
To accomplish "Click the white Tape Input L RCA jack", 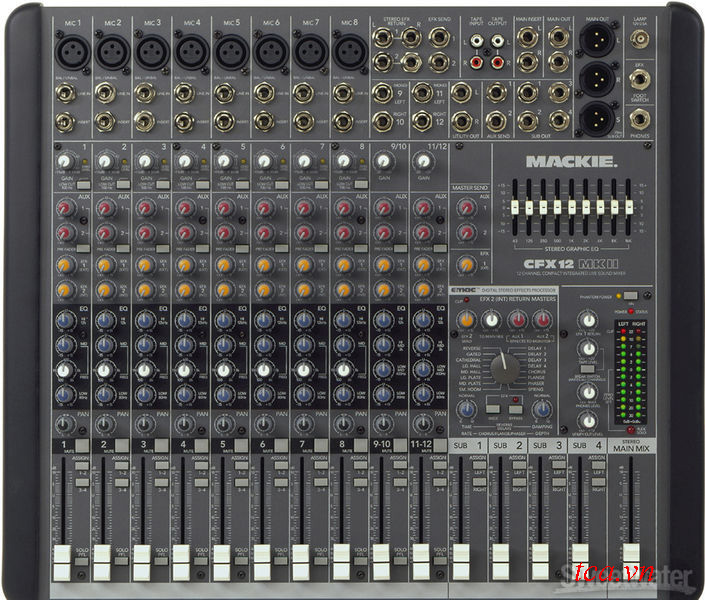I will click(477, 41).
